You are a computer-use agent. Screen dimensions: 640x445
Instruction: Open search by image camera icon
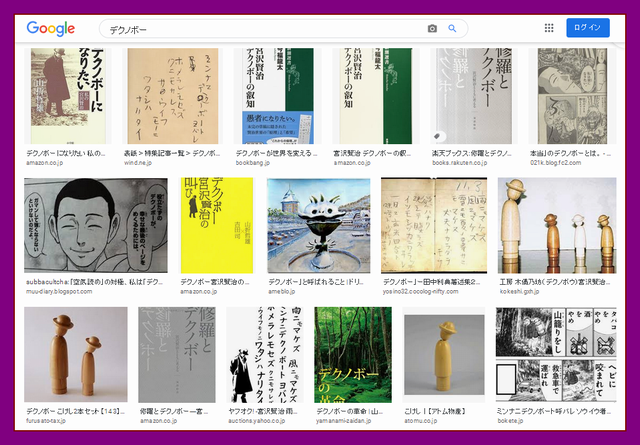point(432,29)
